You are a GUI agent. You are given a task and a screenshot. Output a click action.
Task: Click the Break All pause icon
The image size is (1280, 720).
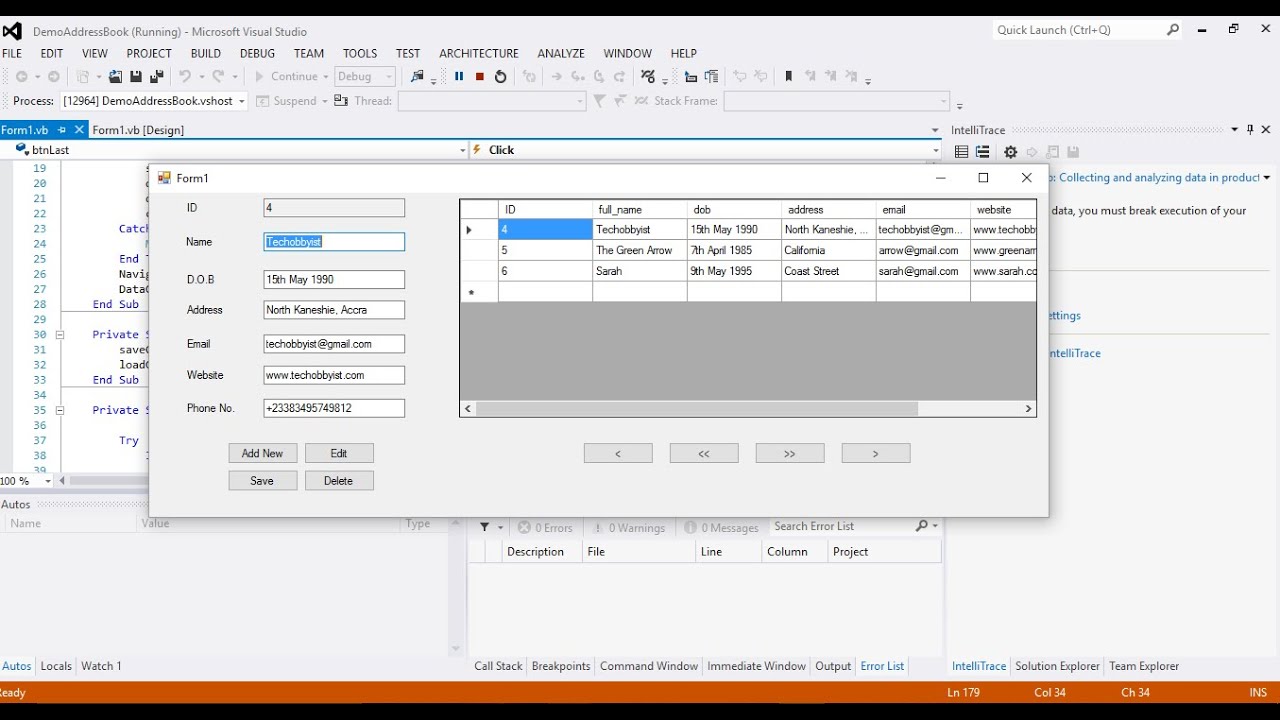tap(459, 77)
